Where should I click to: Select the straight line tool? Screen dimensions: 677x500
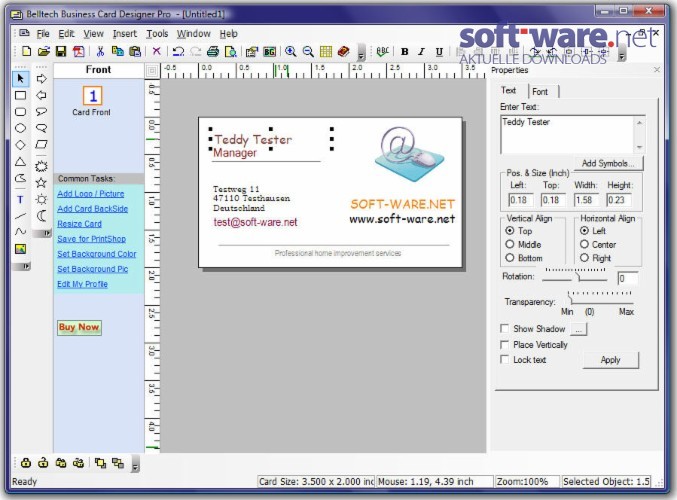coord(20,215)
